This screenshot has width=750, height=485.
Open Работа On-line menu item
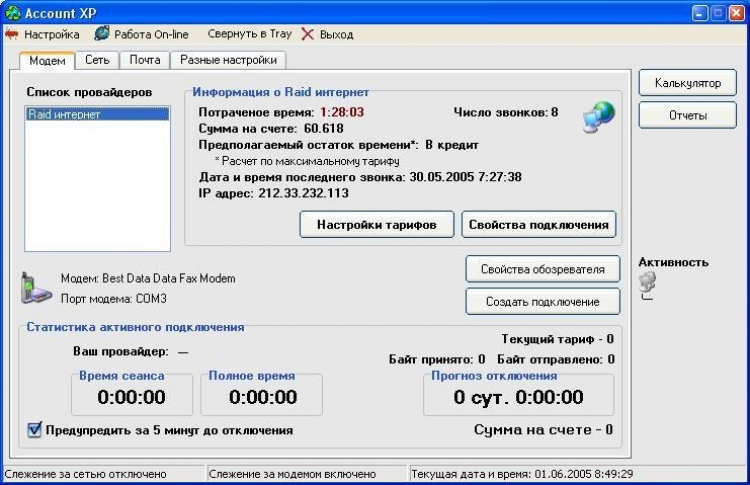pos(151,34)
